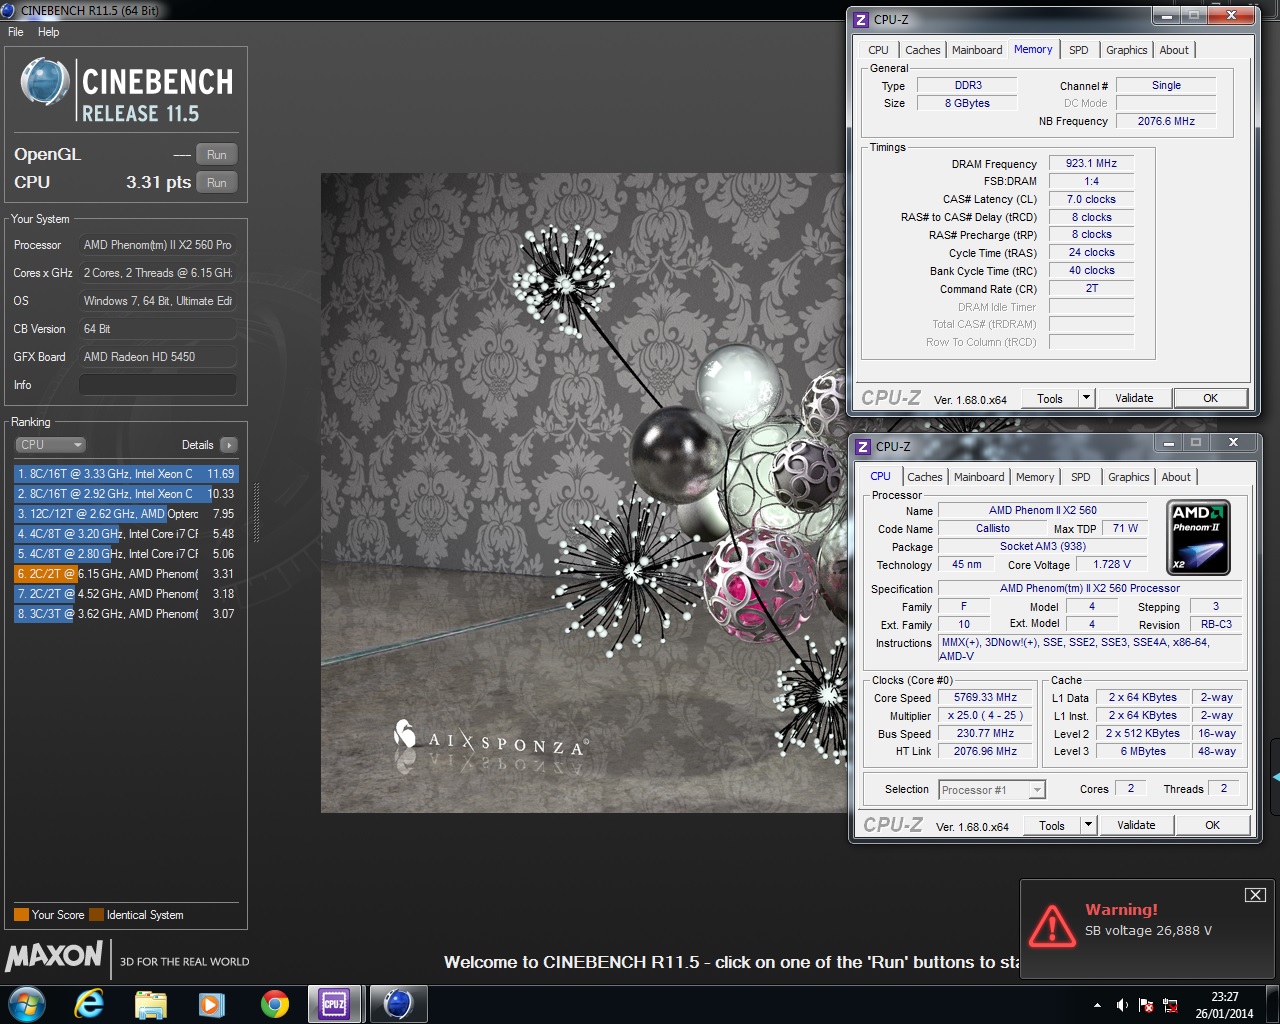The height and width of the screenshot is (1024, 1280).
Task: Open Graphics tab in upper CPU-Z window
Action: 1127,50
